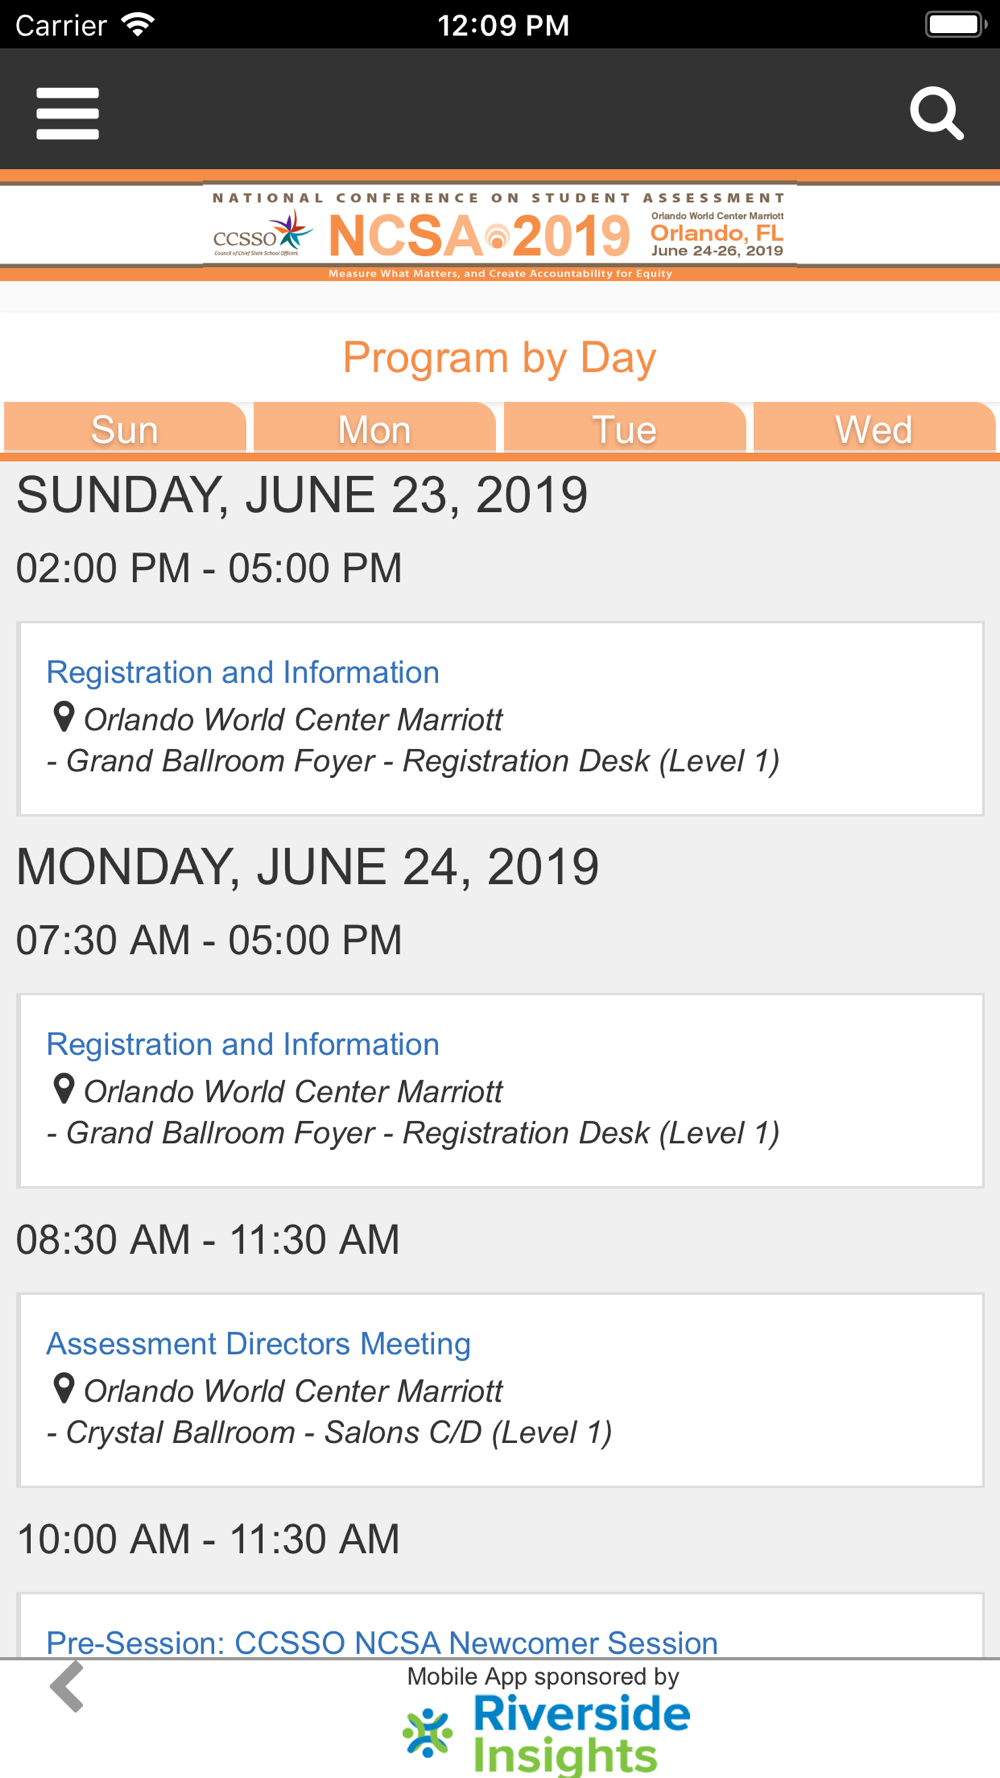Image resolution: width=1000 pixels, height=1778 pixels.
Task: Tap the battery indicator icon
Action: click(956, 24)
